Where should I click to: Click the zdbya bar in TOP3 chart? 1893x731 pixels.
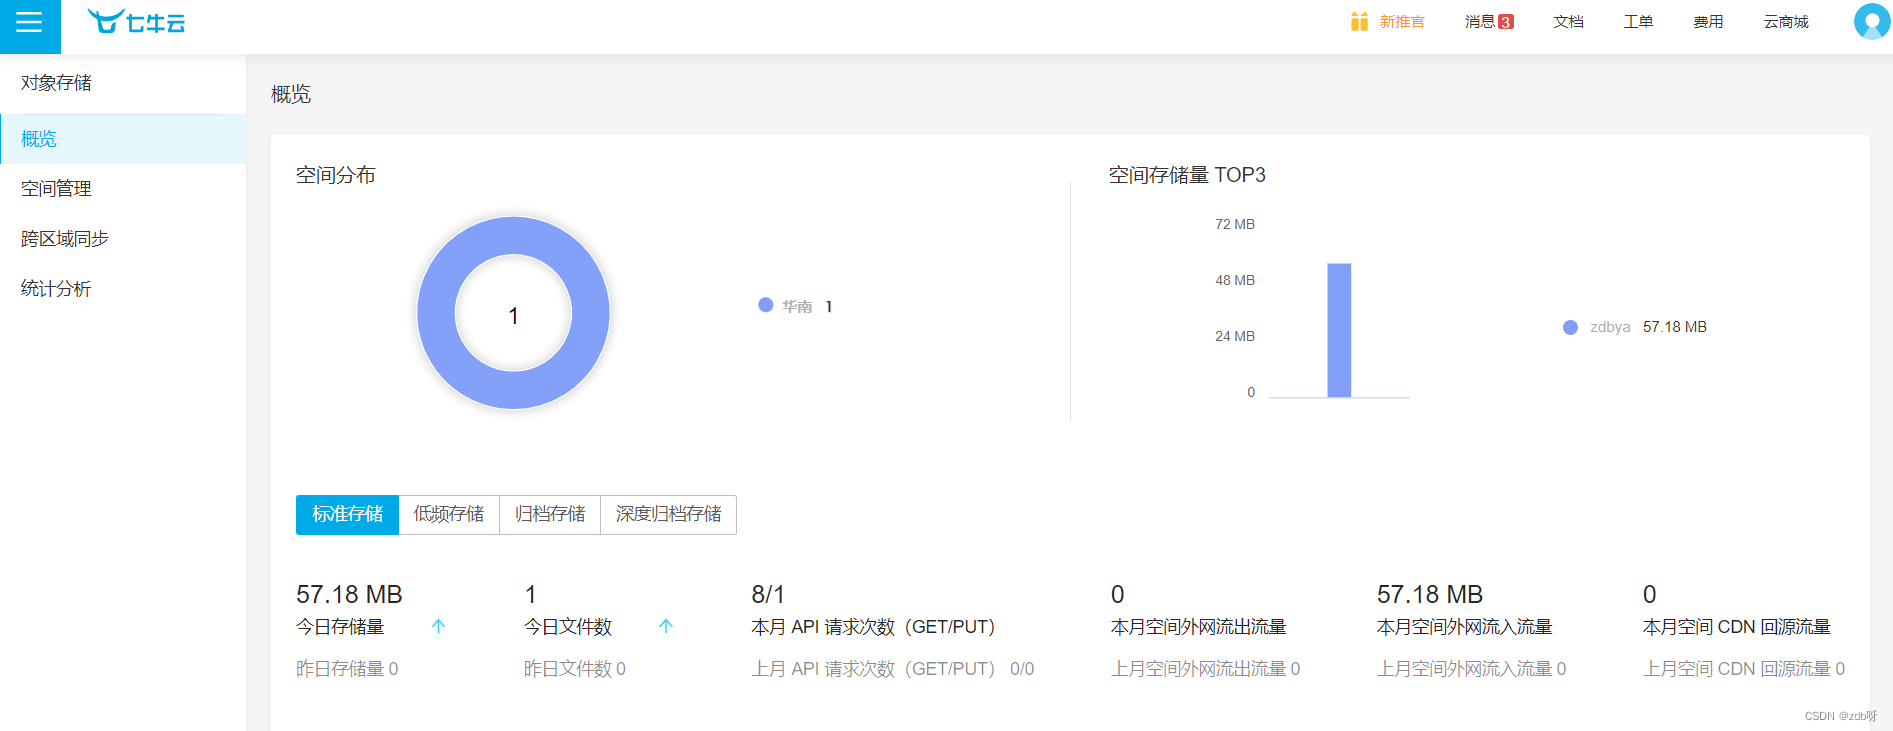1339,330
